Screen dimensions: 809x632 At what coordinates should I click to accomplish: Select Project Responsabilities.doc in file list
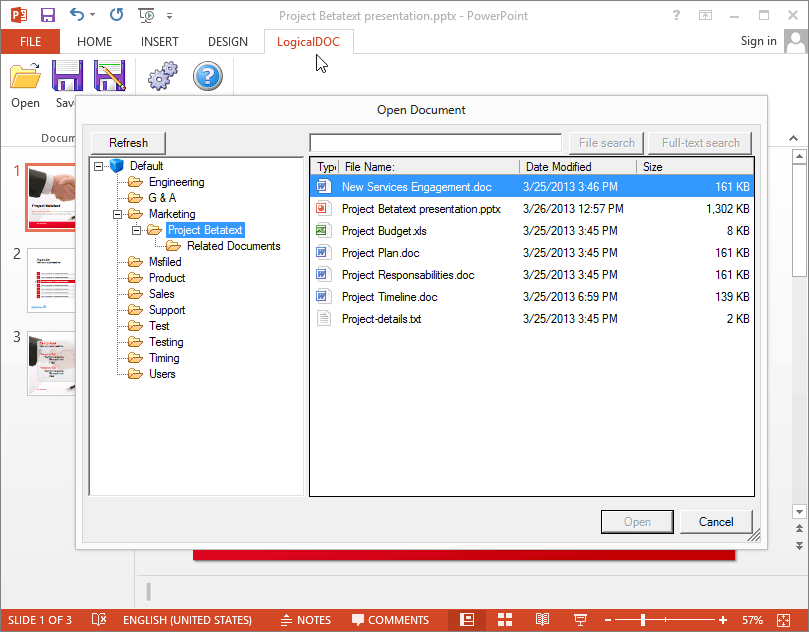click(x=532, y=274)
